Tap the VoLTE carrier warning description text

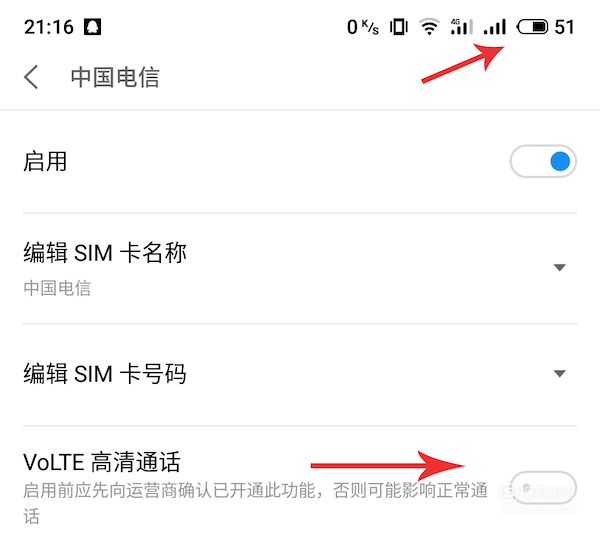pos(255,503)
